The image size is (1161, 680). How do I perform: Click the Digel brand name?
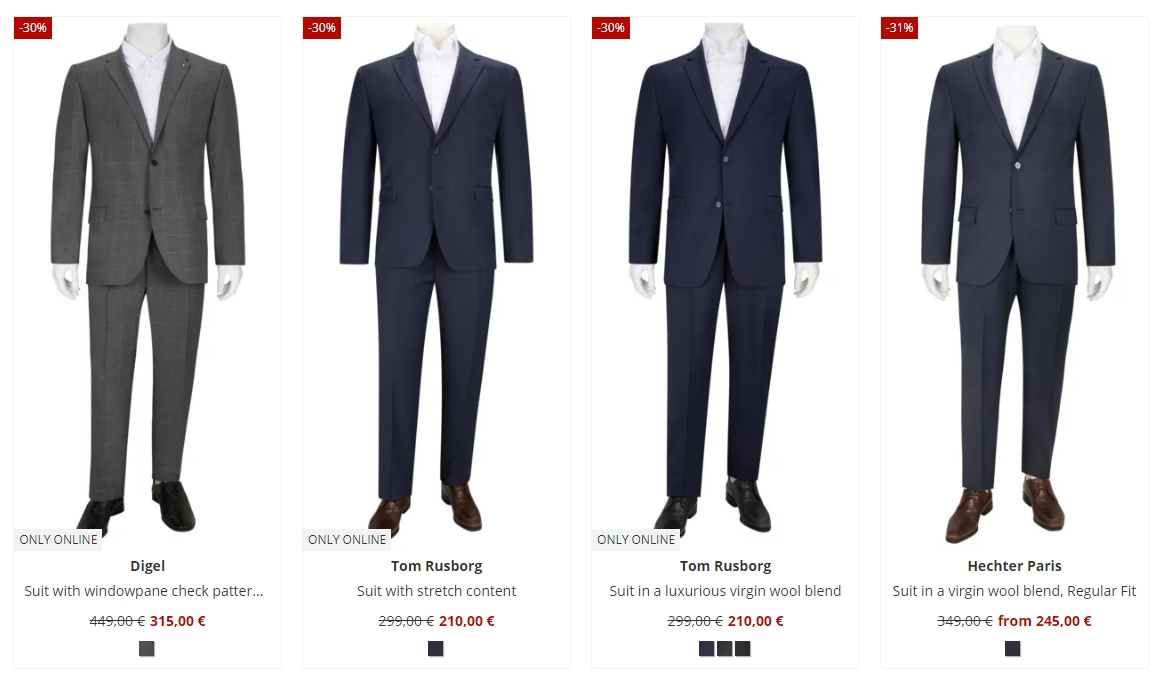tap(147, 566)
